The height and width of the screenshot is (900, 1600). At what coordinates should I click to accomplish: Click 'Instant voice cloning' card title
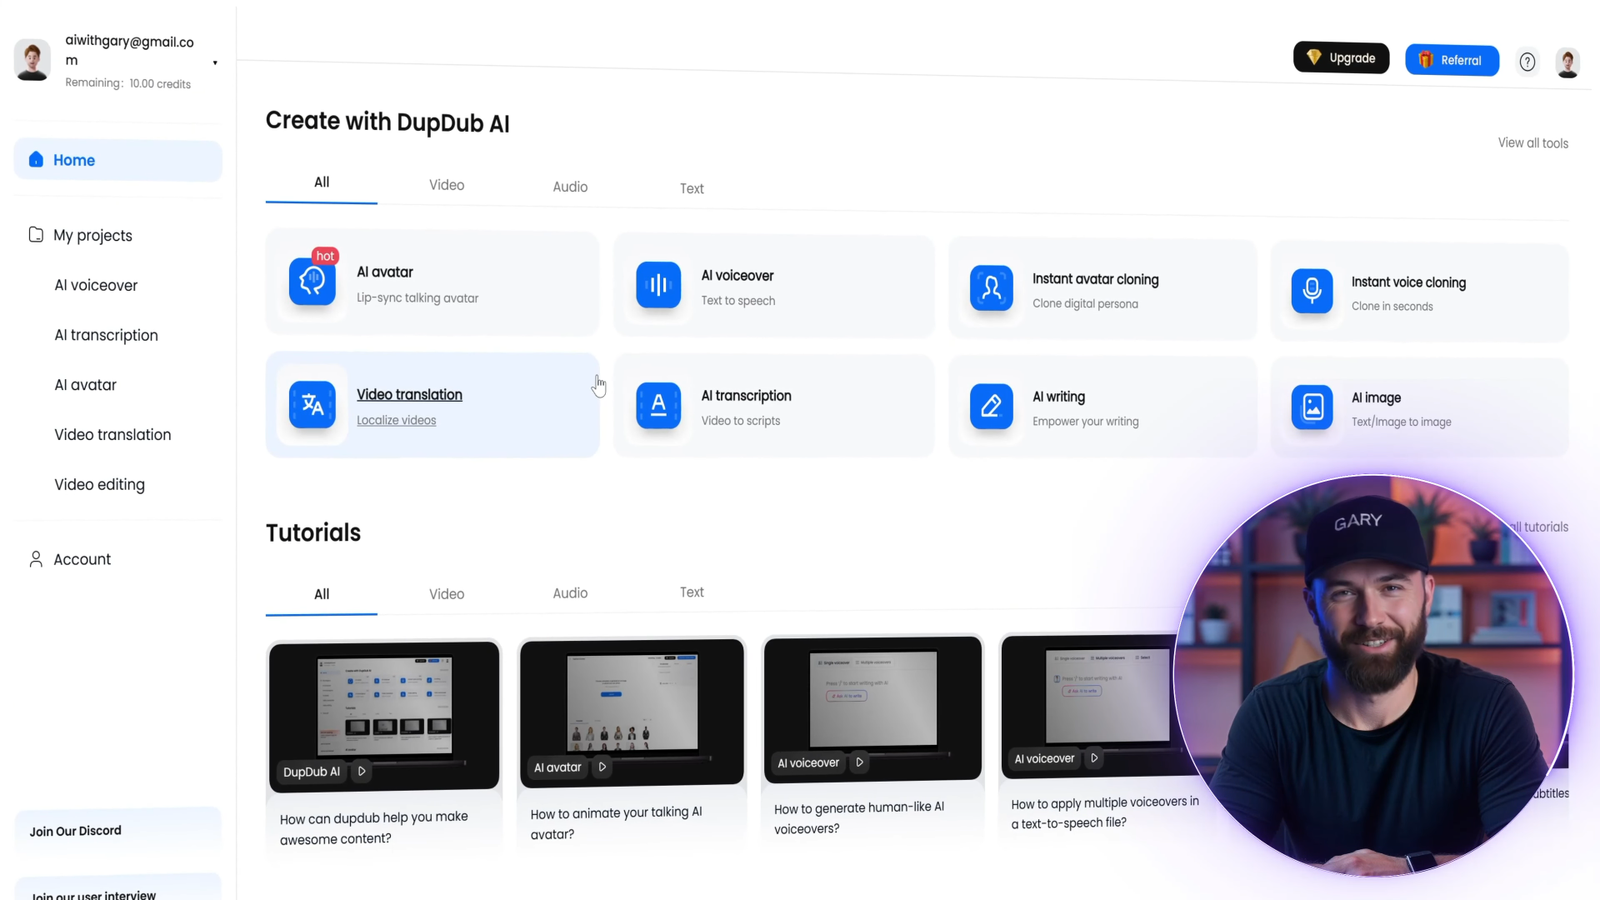click(x=1408, y=283)
